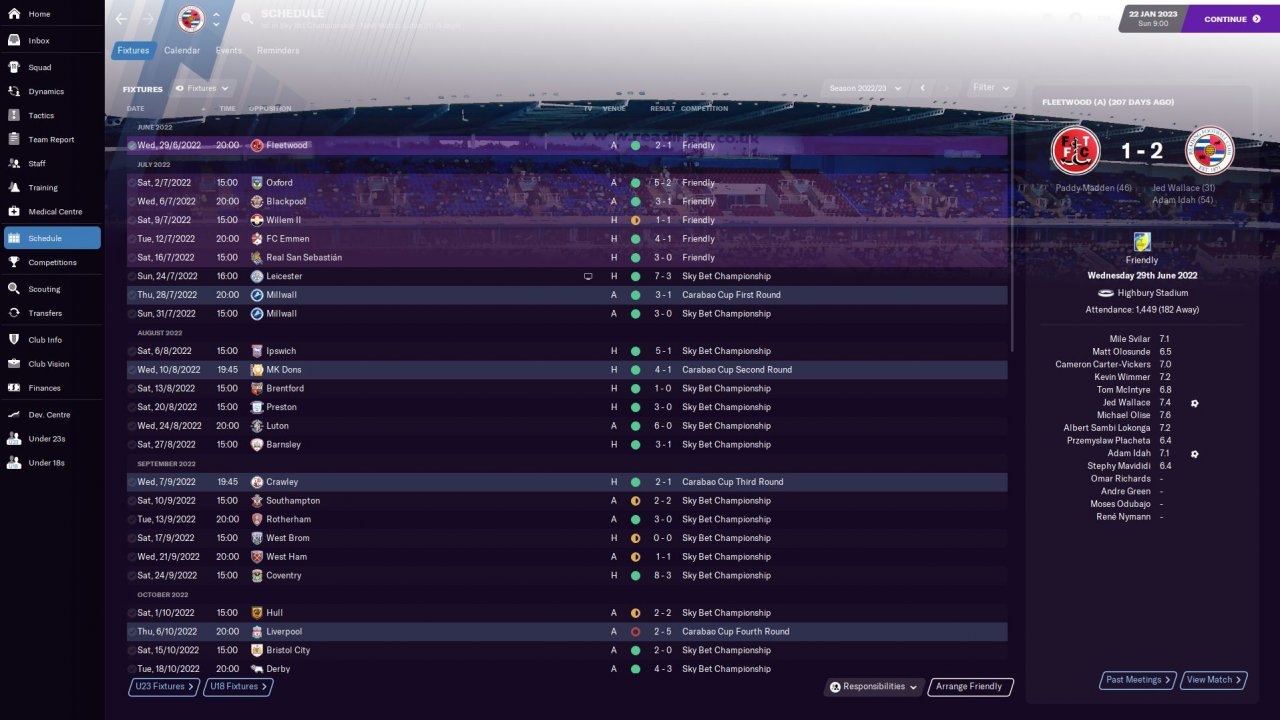Open U23 Fixtures

pyautogui.click(x=163, y=687)
